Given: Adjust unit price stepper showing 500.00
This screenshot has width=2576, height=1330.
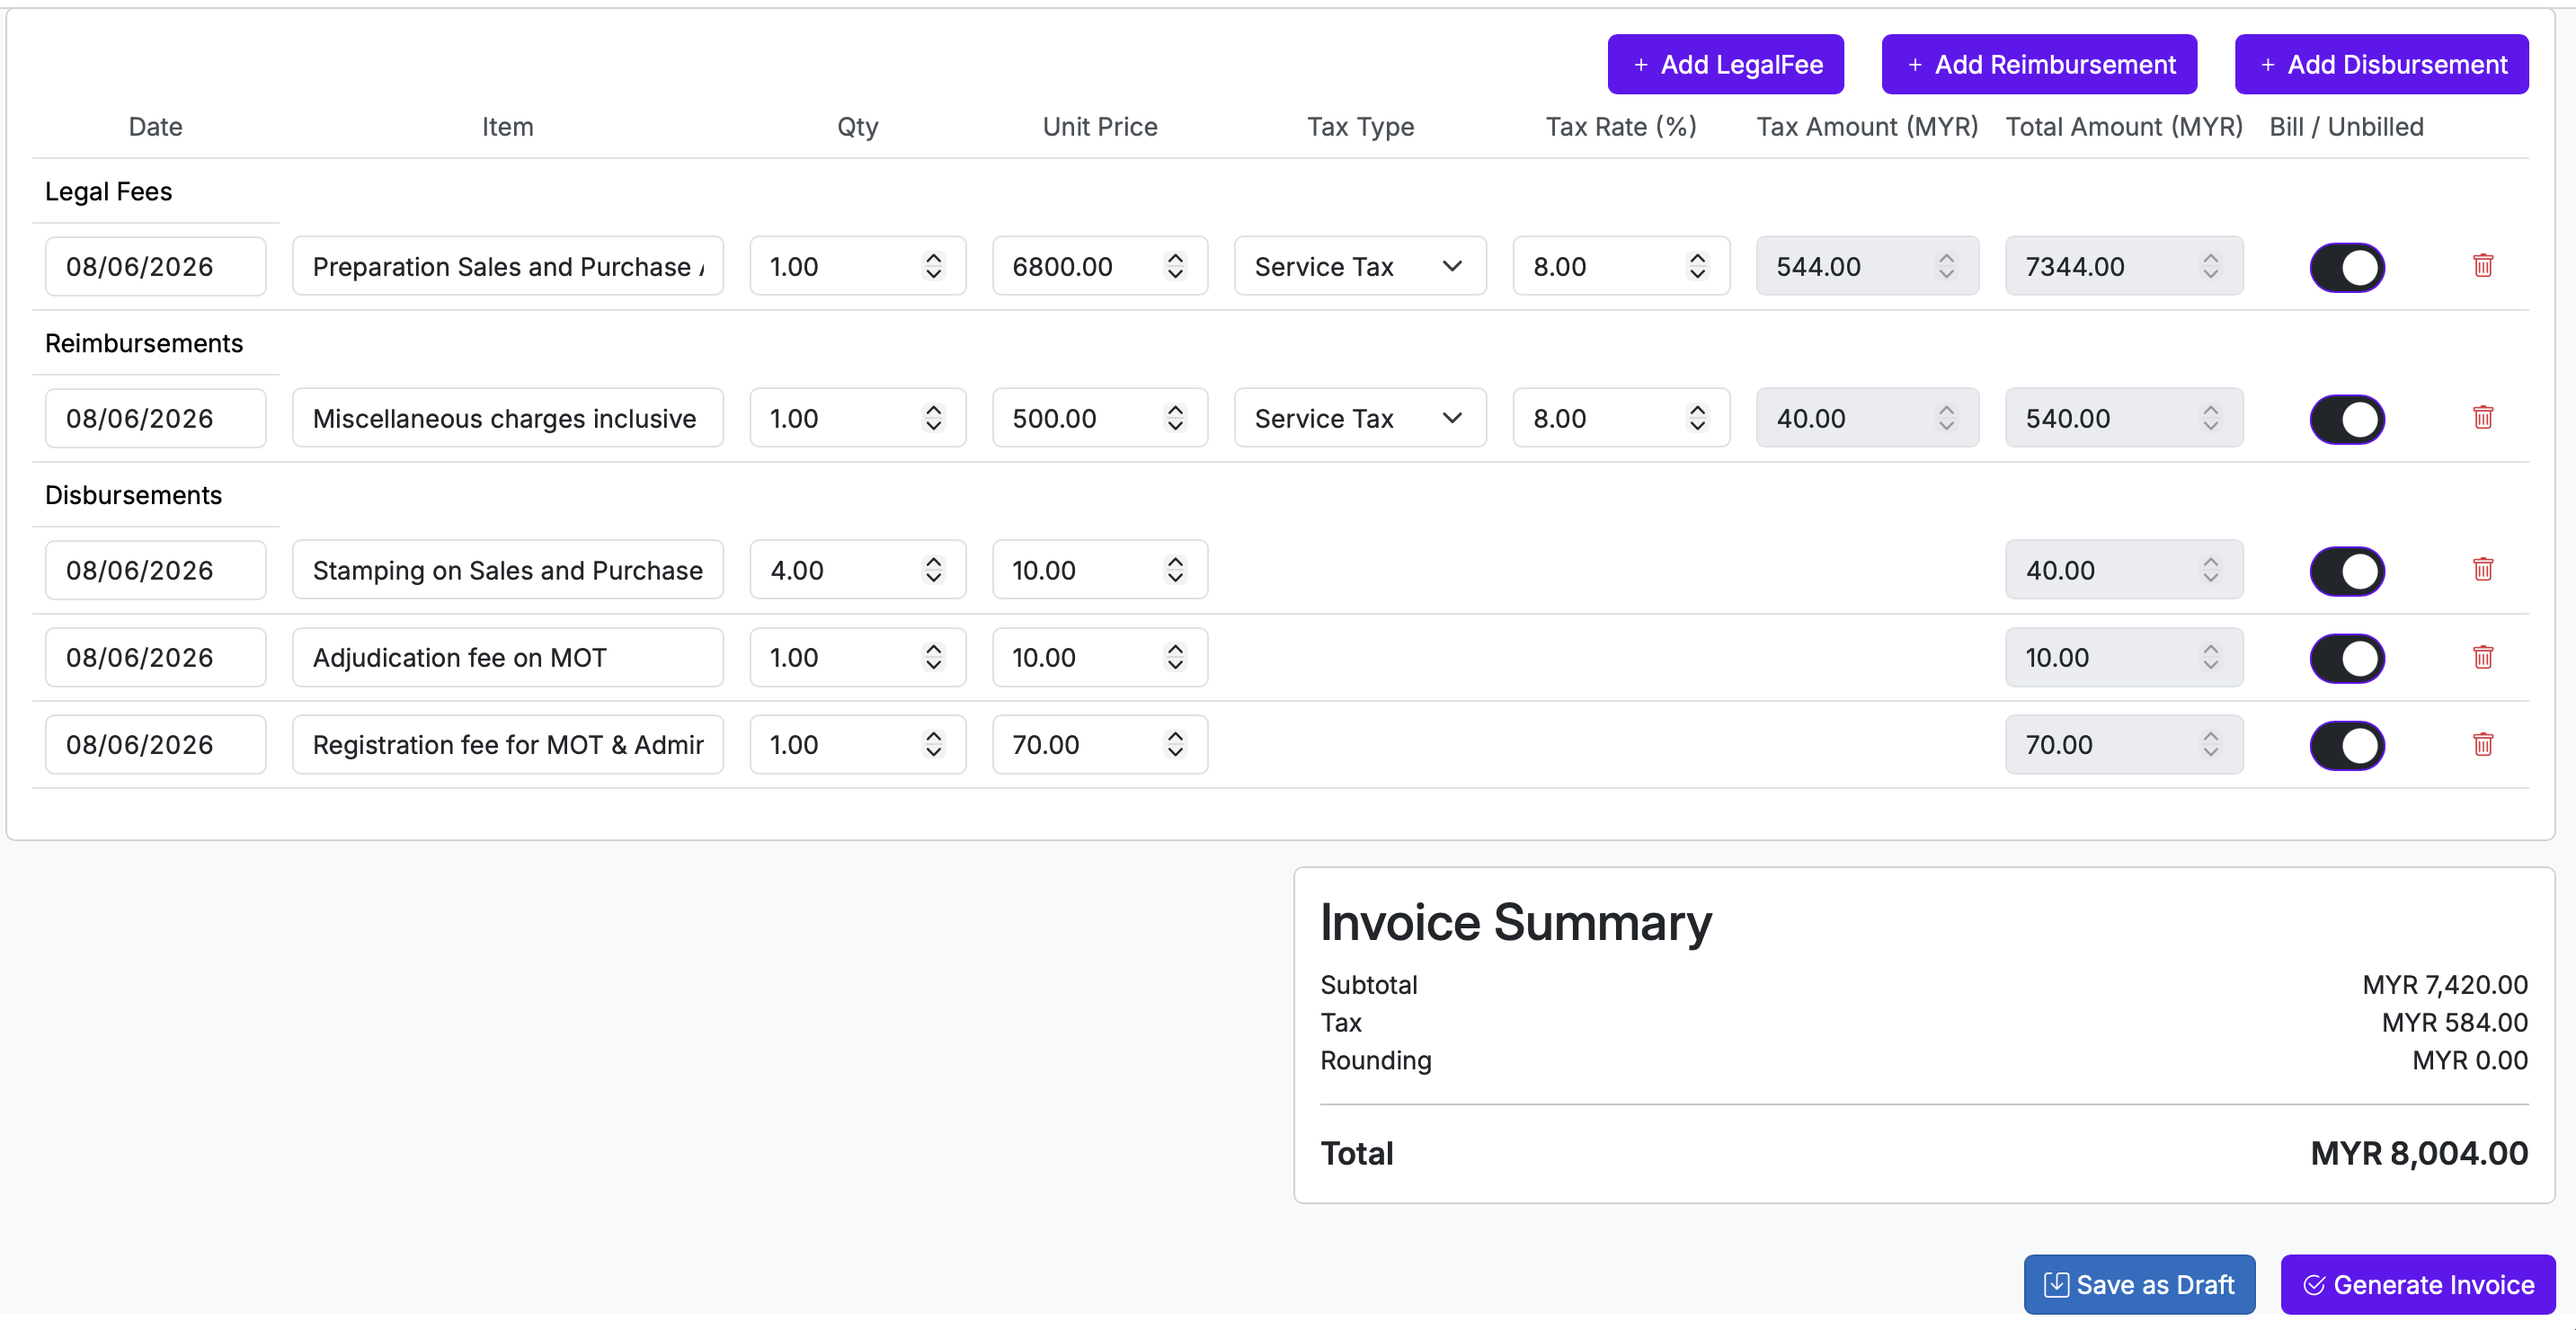Looking at the screenshot, I should click(1175, 418).
